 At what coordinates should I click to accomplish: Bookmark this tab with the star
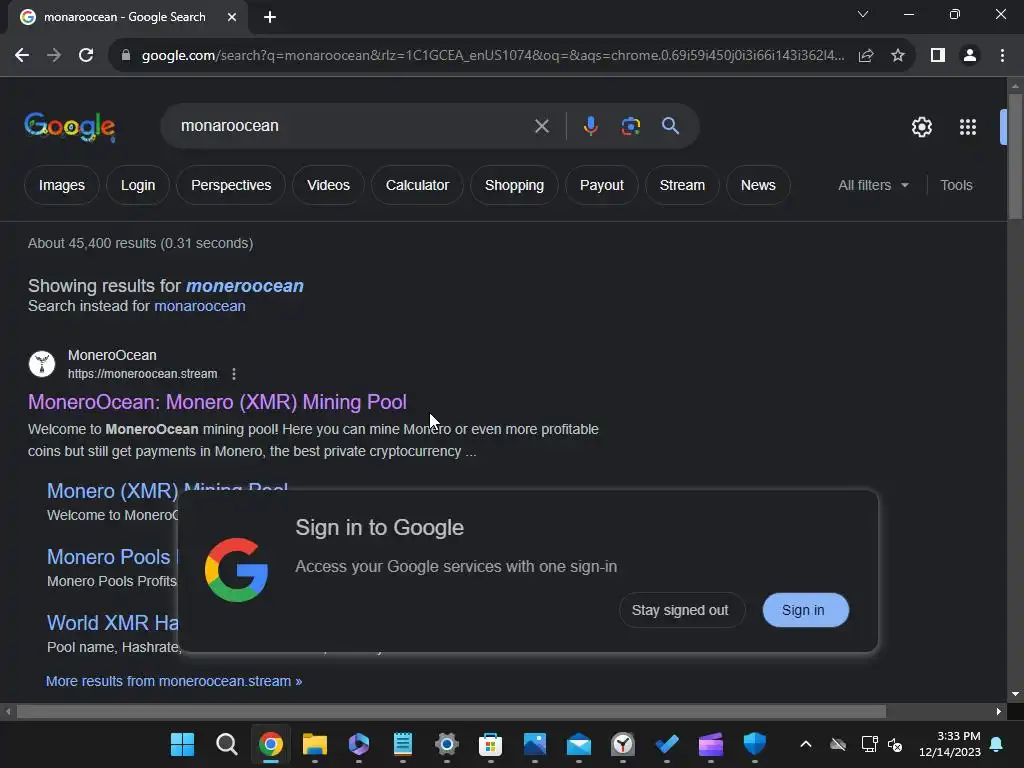coord(898,56)
